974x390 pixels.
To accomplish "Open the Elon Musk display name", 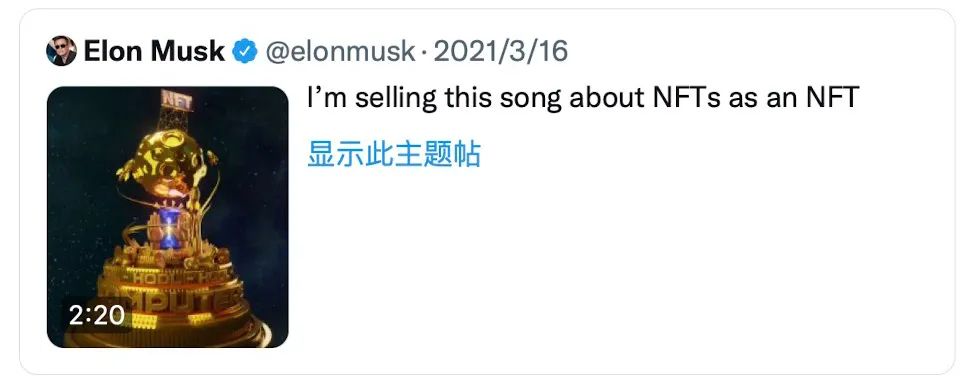I will click(x=154, y=51).
